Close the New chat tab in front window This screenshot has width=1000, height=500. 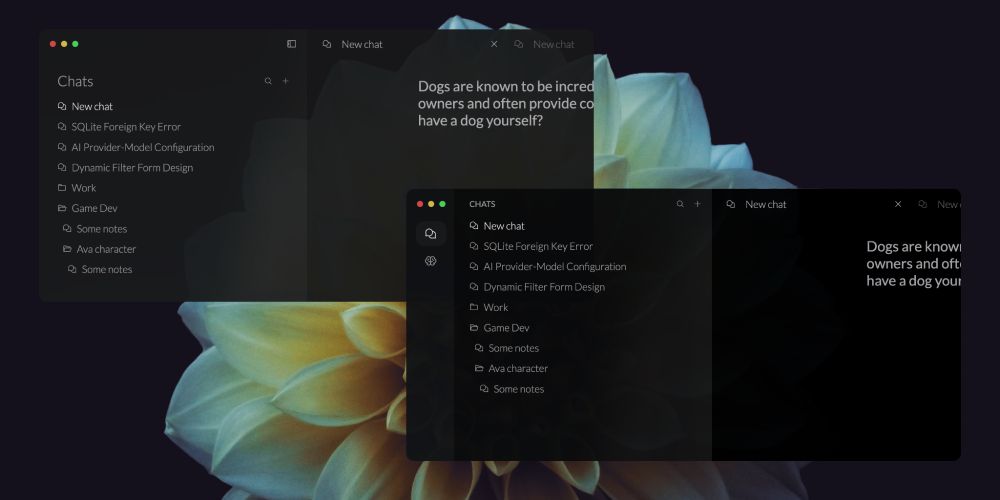tap(898, 204)
